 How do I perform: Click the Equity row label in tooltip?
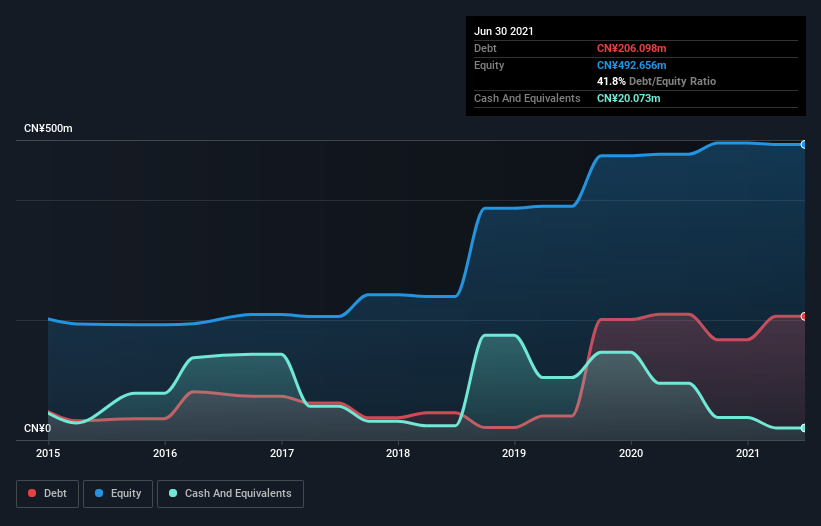(489, 65)
